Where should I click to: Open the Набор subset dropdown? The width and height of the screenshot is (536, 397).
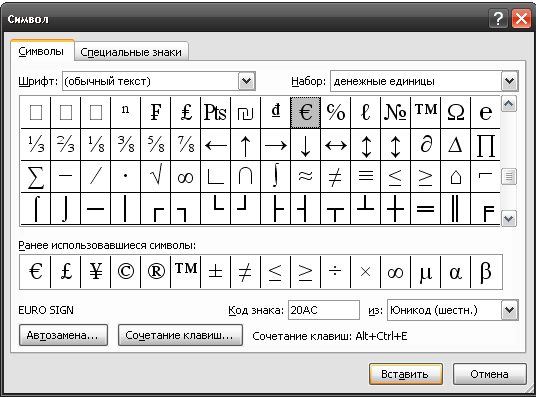509,81
